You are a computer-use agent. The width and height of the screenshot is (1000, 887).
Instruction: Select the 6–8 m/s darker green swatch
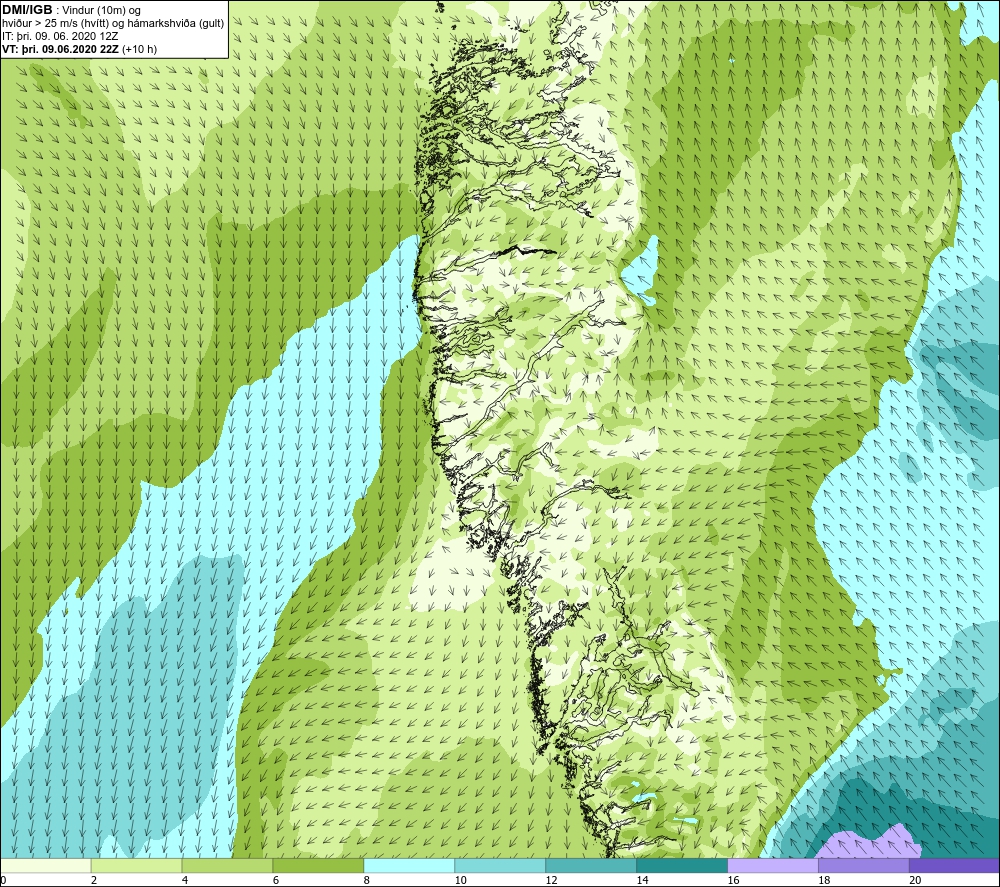(318, 866)
